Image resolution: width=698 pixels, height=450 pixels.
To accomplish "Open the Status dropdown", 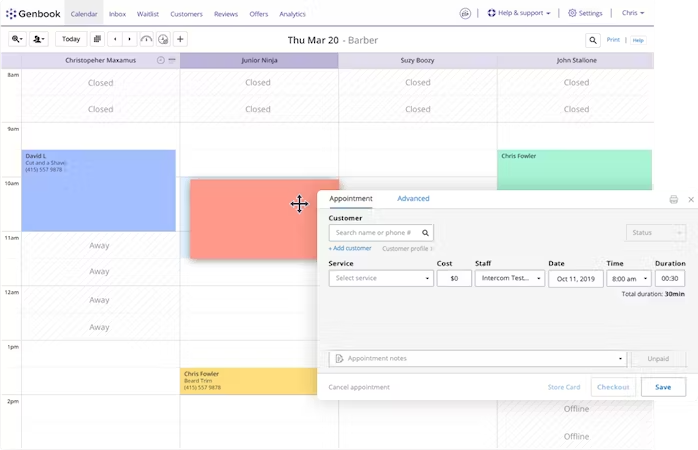I will point(656,233).
